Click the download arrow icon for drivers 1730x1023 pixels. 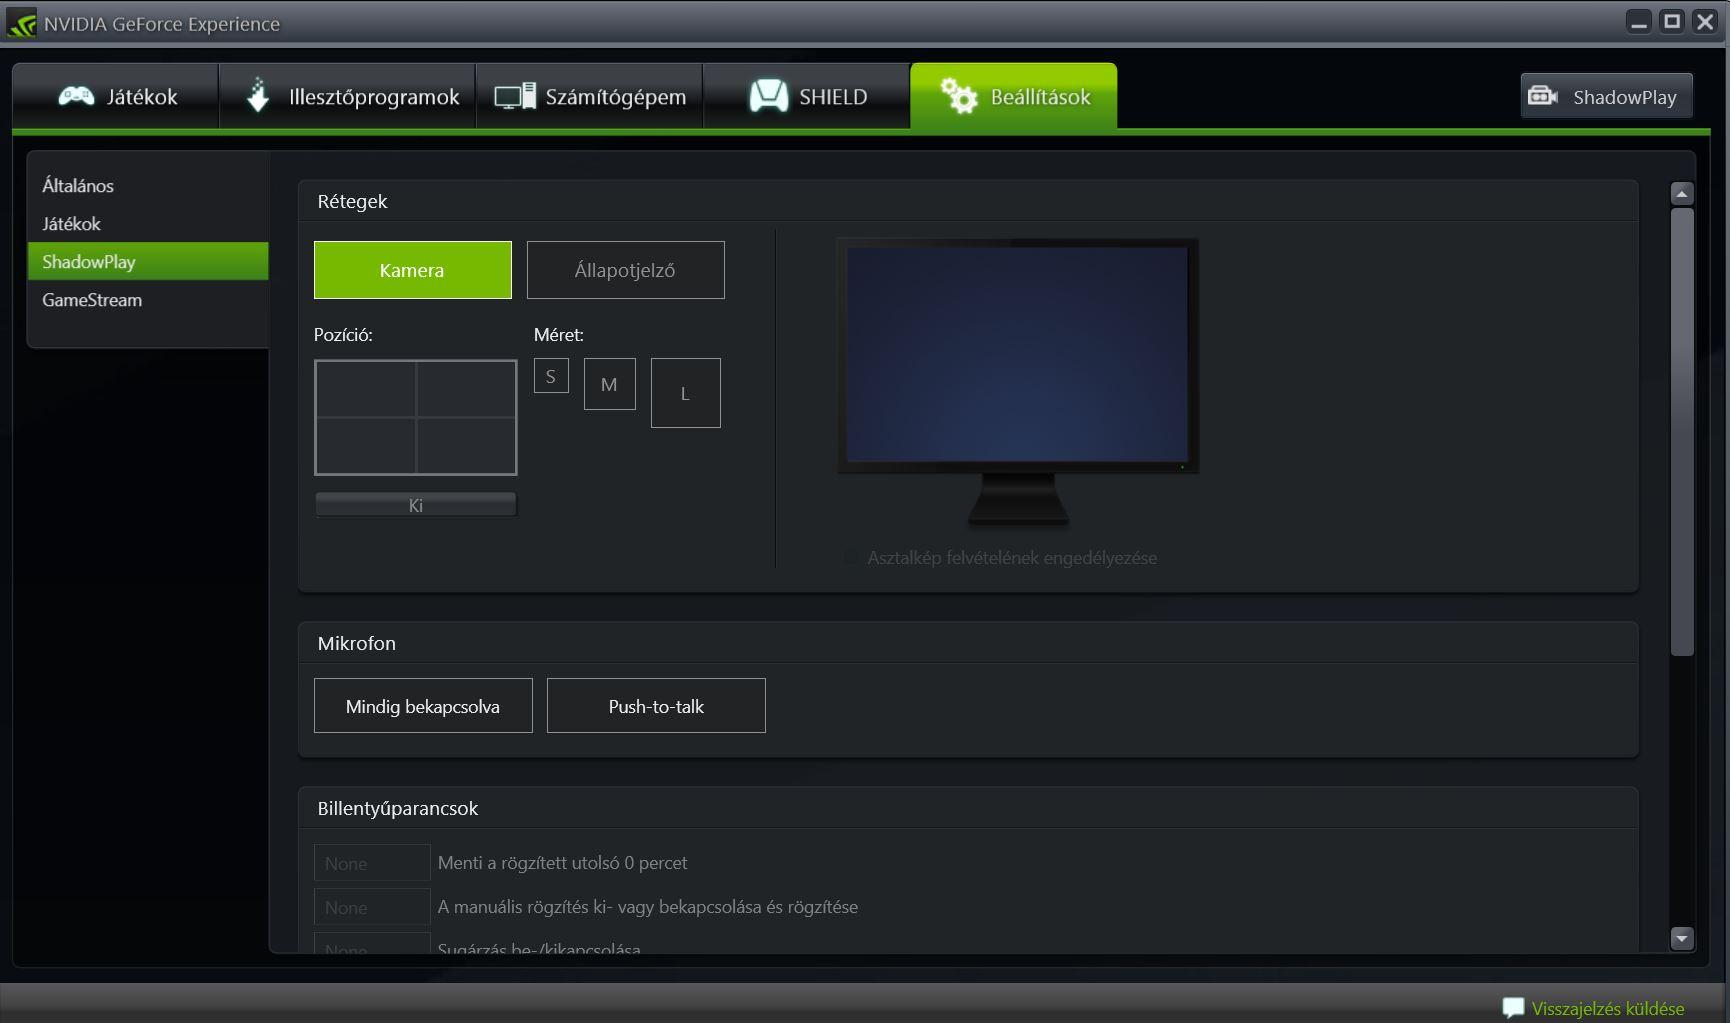tap(258, 95)
